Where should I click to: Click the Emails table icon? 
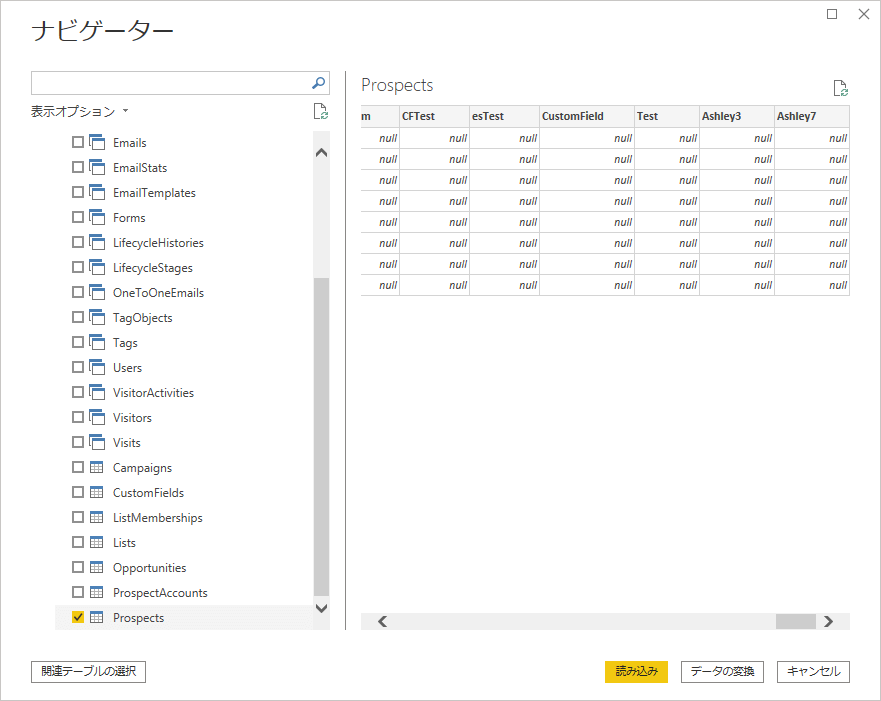tap(97, 142)
